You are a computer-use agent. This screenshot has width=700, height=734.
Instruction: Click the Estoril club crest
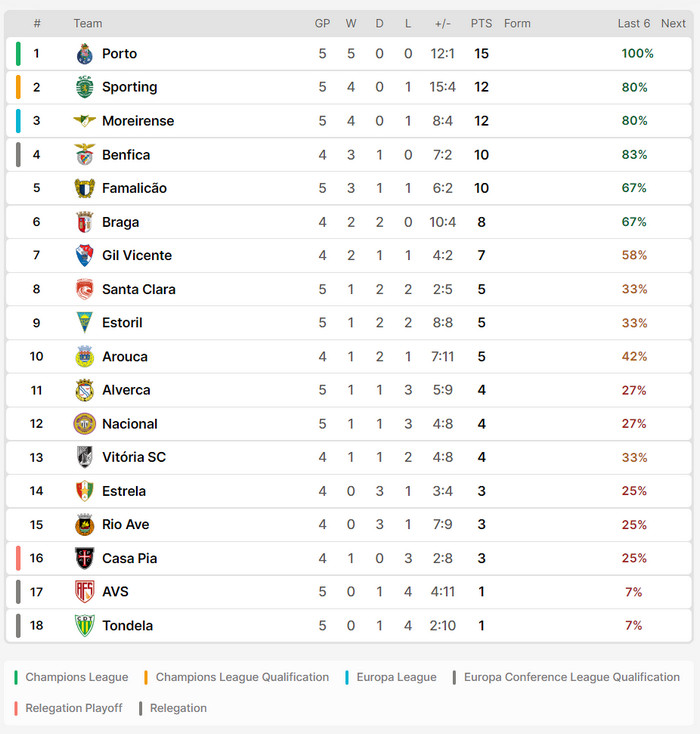tap(84, 323)
